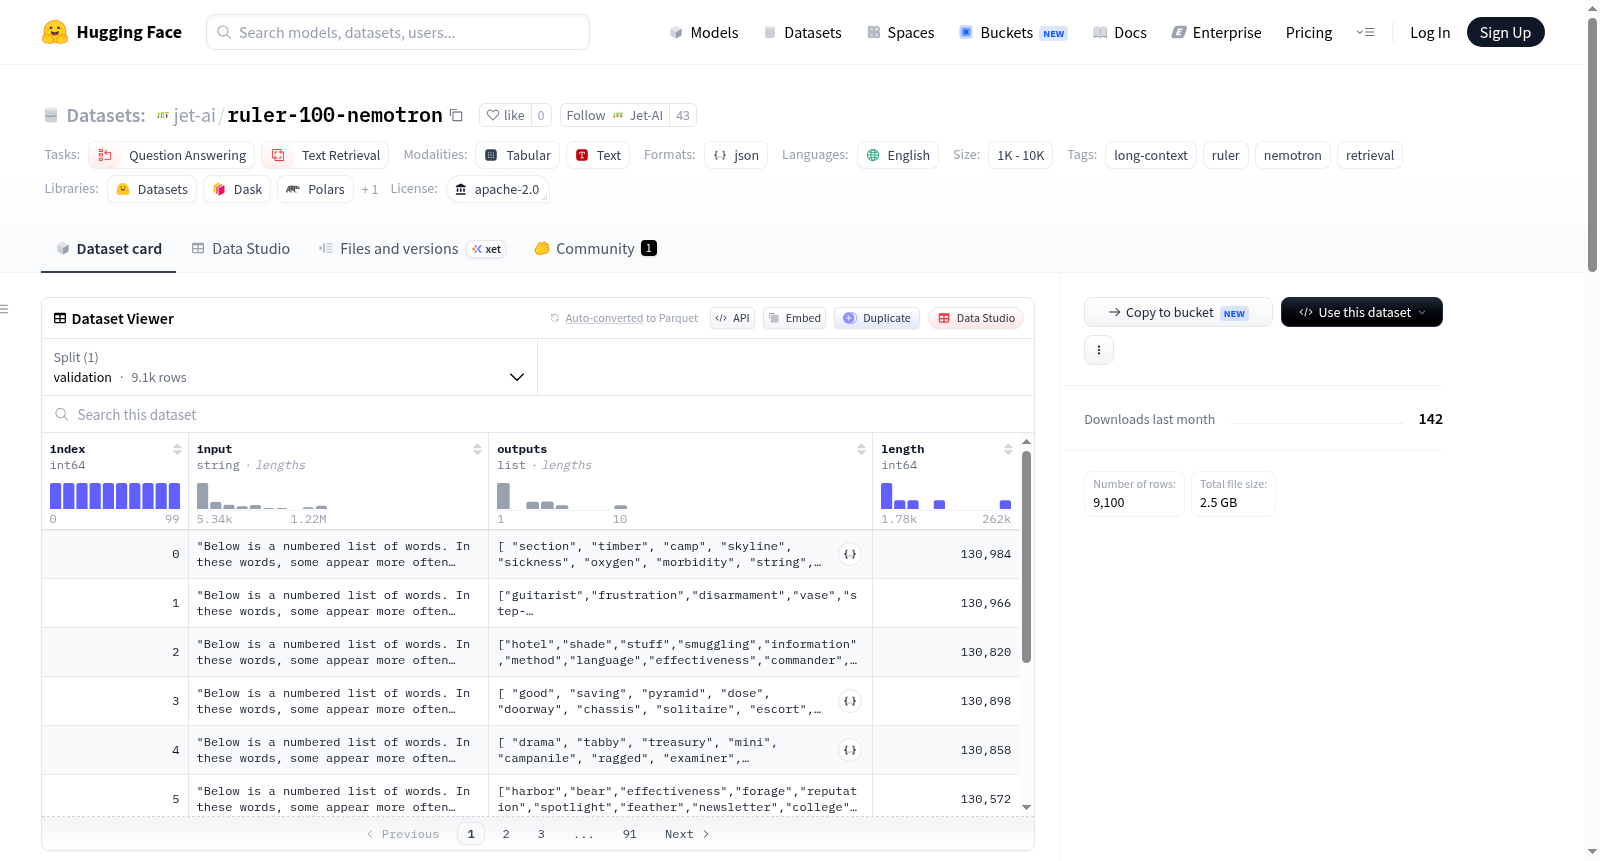Open the Use this dataset dropdown
Image resolution: width=1600 pixels, height=861 pixels.
tap(1362, 312)
